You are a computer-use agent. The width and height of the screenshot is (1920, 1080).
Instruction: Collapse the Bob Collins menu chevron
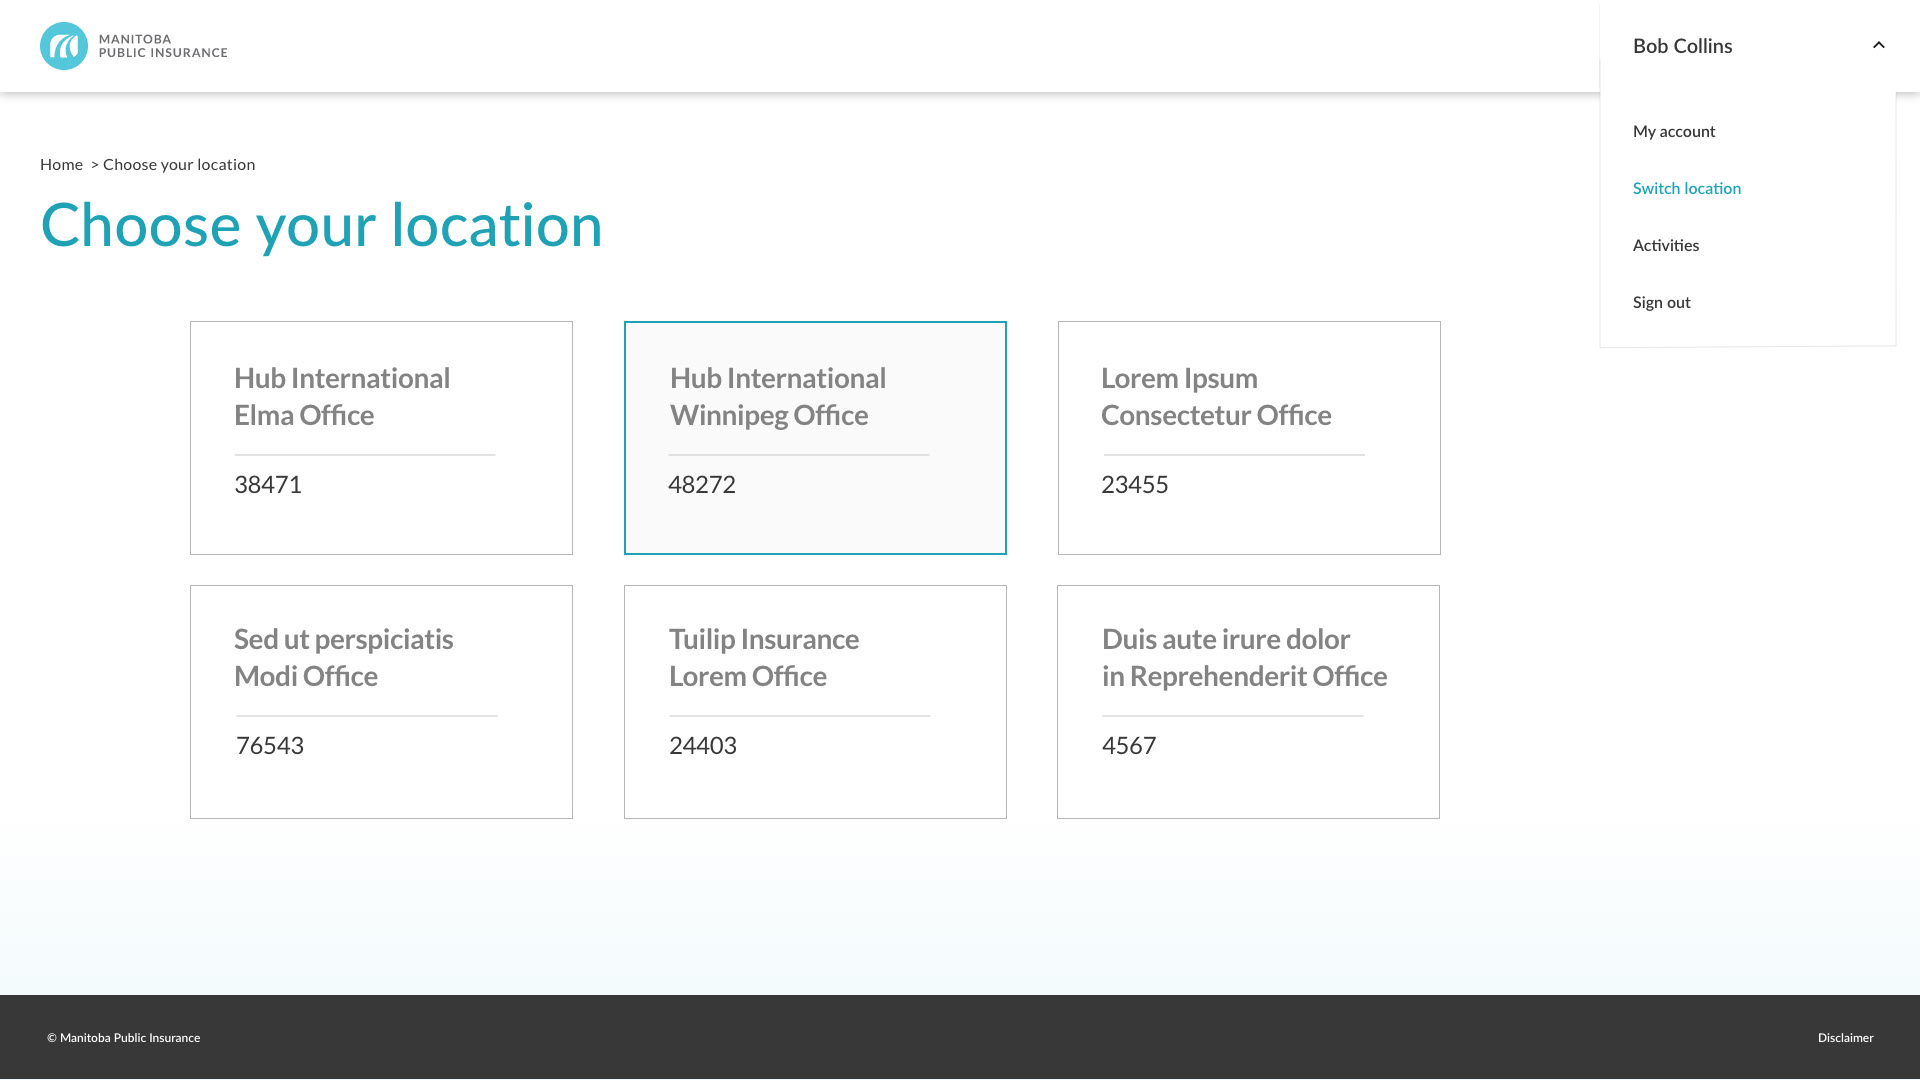coord(1879,45)
